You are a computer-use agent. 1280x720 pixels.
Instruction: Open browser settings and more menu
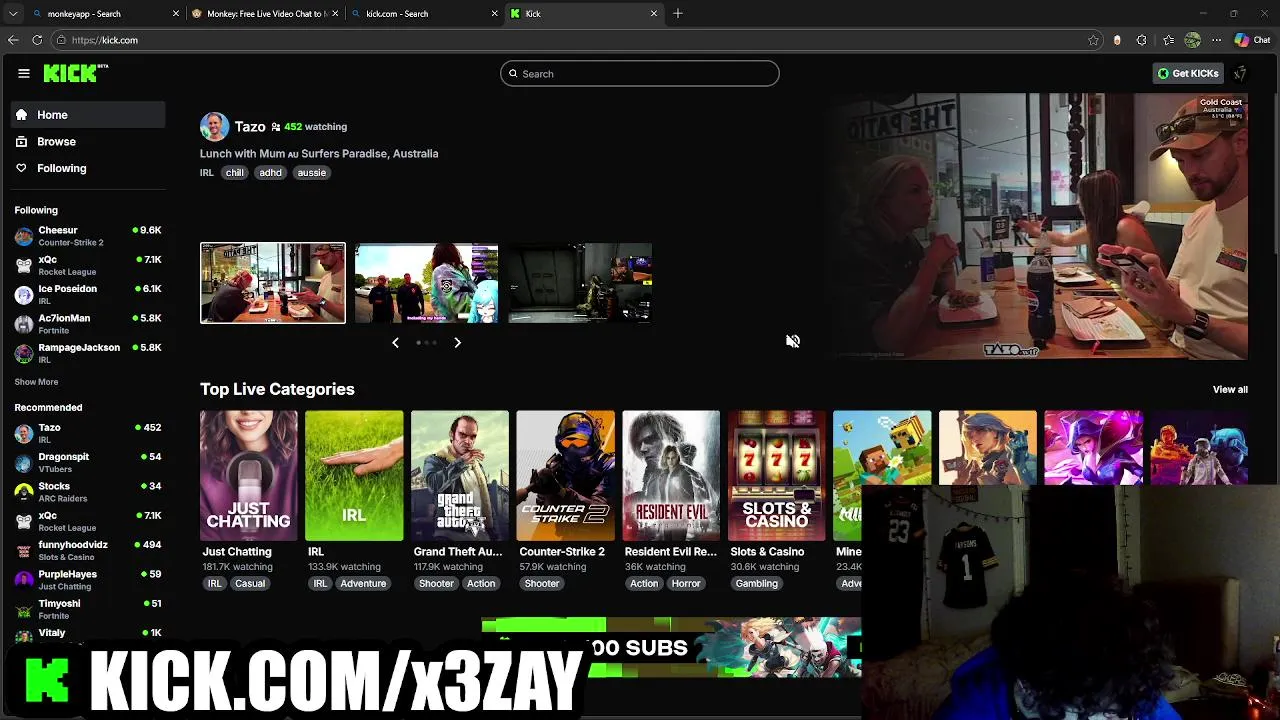pos(1216,40)
